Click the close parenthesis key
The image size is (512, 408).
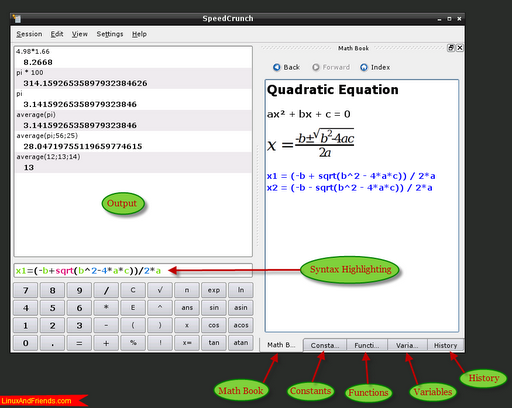160,325
